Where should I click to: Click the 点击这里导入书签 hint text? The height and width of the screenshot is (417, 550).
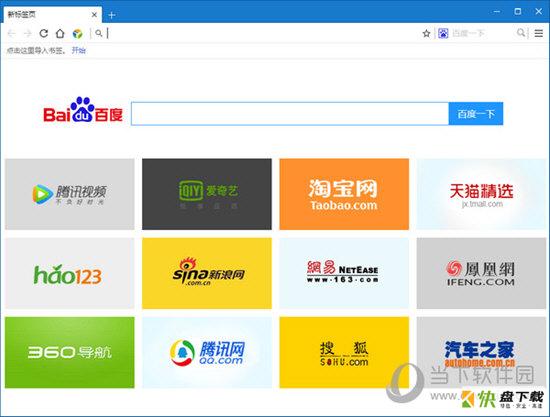click(36, 51)
